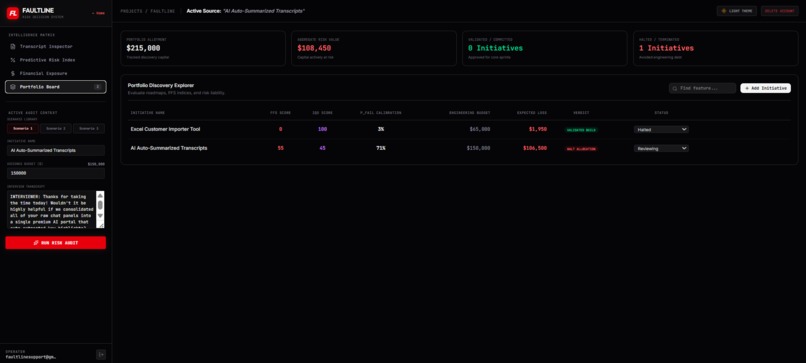Click the Initiative Name column header

[148, 113]
